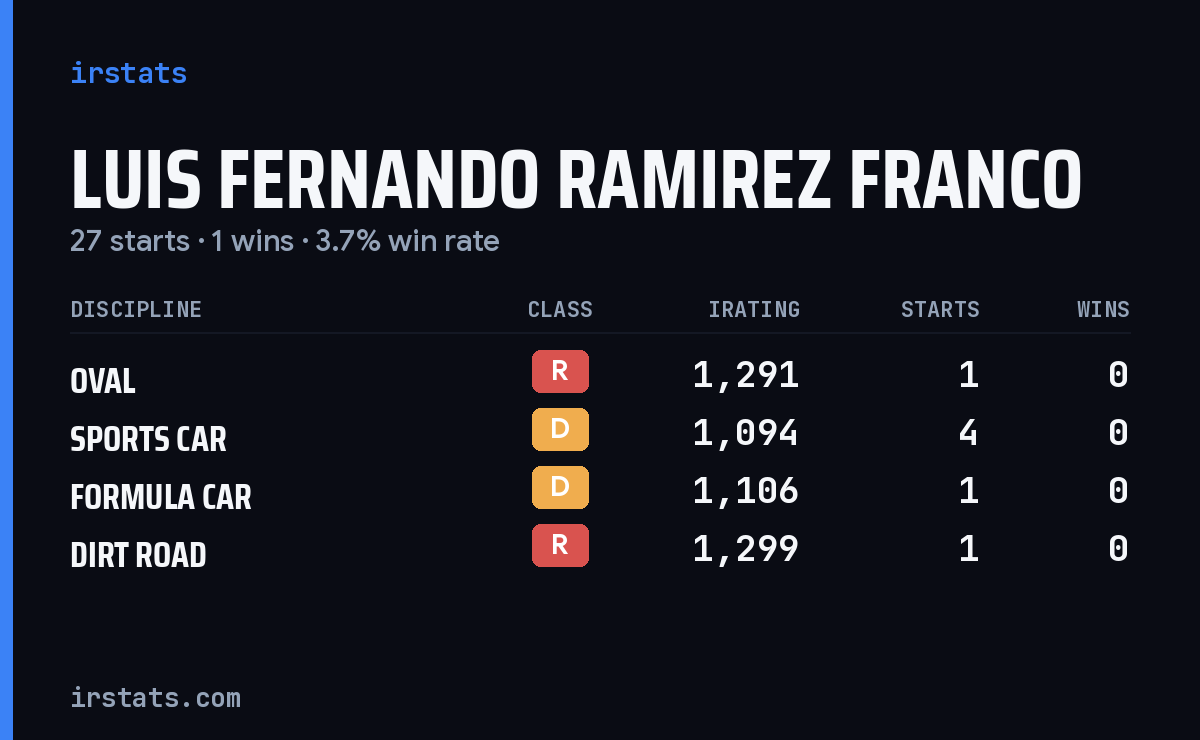Sort by the IRATING column header
Image resolution: width=1200 pixels, height=740 pixels.
pos(754,310)
